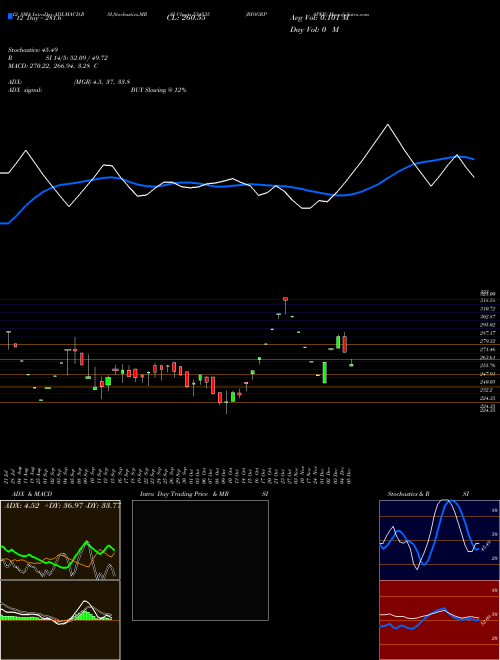The height and width of the screenshot is (660, 500).
Task: Open the ADX indicator chart panel
Action: click(60, 540)
